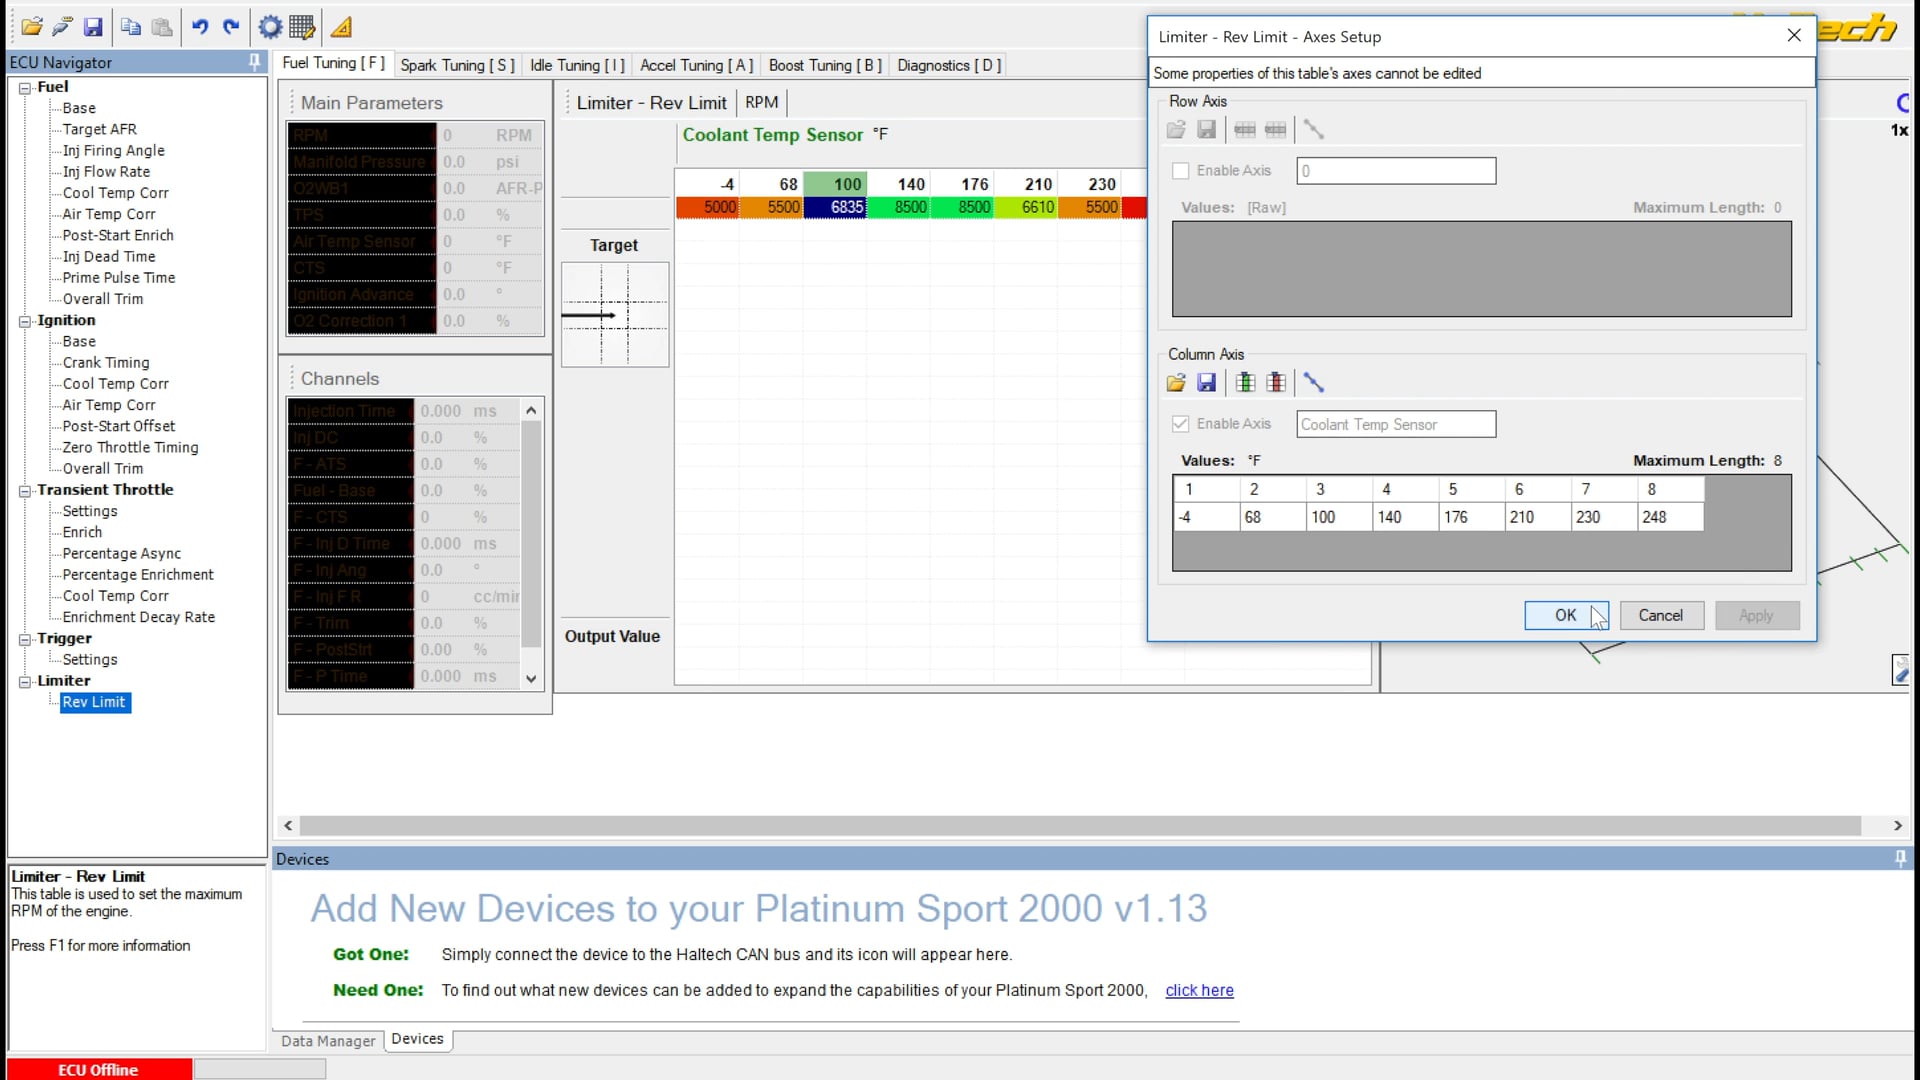Screen dimensions: 1920x1080
Task: Click the ECU connect plug icon
Action: tap(62, 27)
